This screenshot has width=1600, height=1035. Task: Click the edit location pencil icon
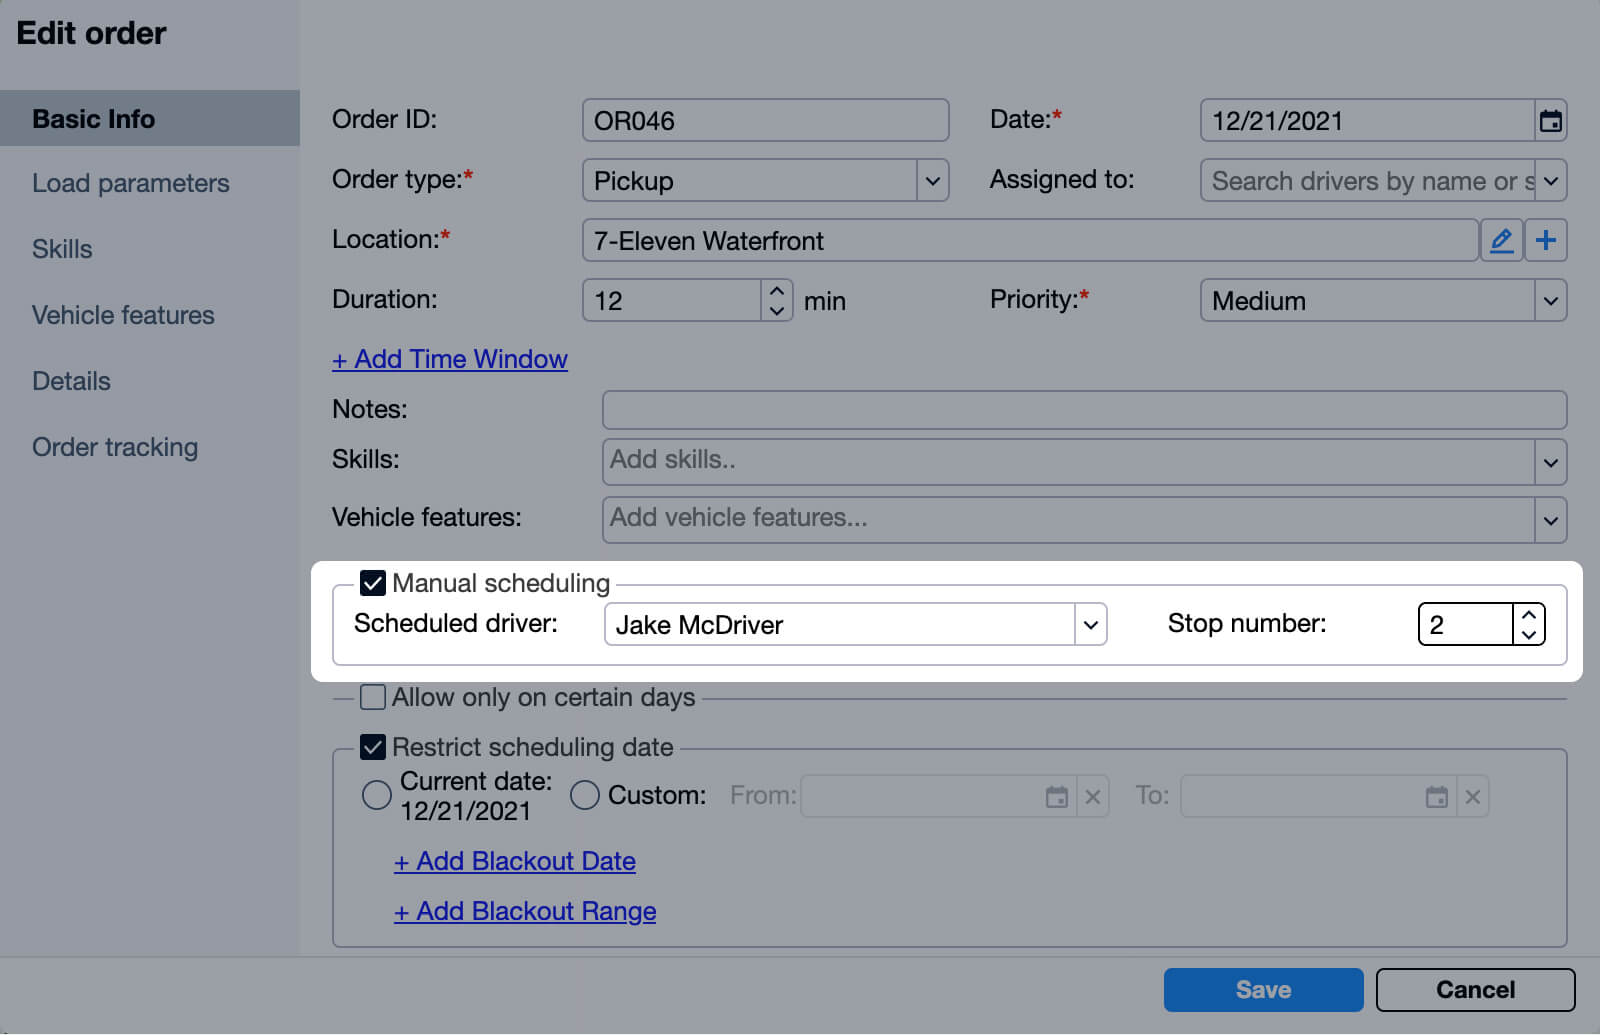click(1501, 241)
